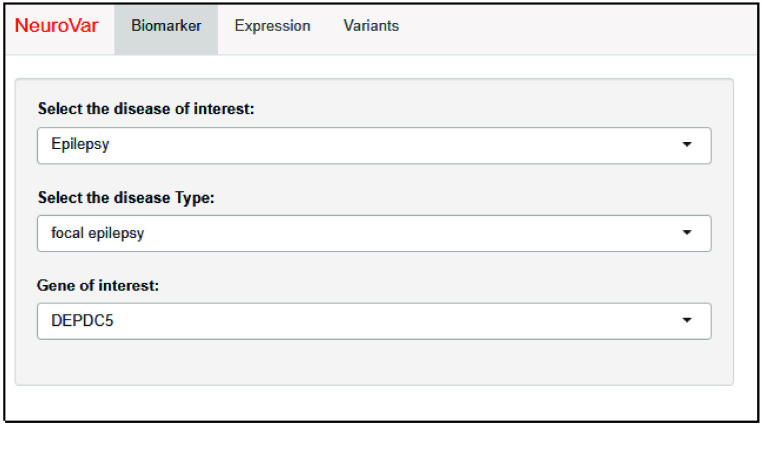Click the 'focal epilepsy' selected value text
The width and height of the screenshot is (762, 450).
point(96,233)
